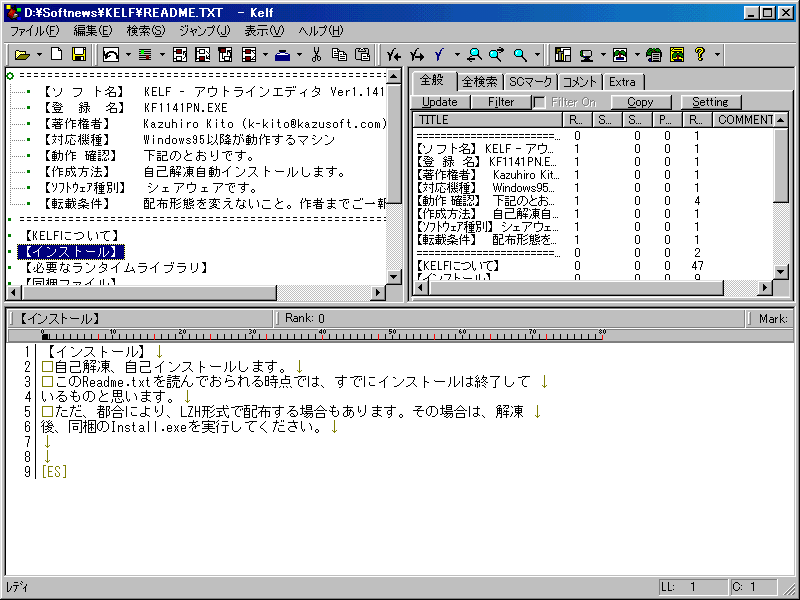Open the dropdown arrow beside the undo icon
This screenshot has width=800, height=600.
[128, 55]
